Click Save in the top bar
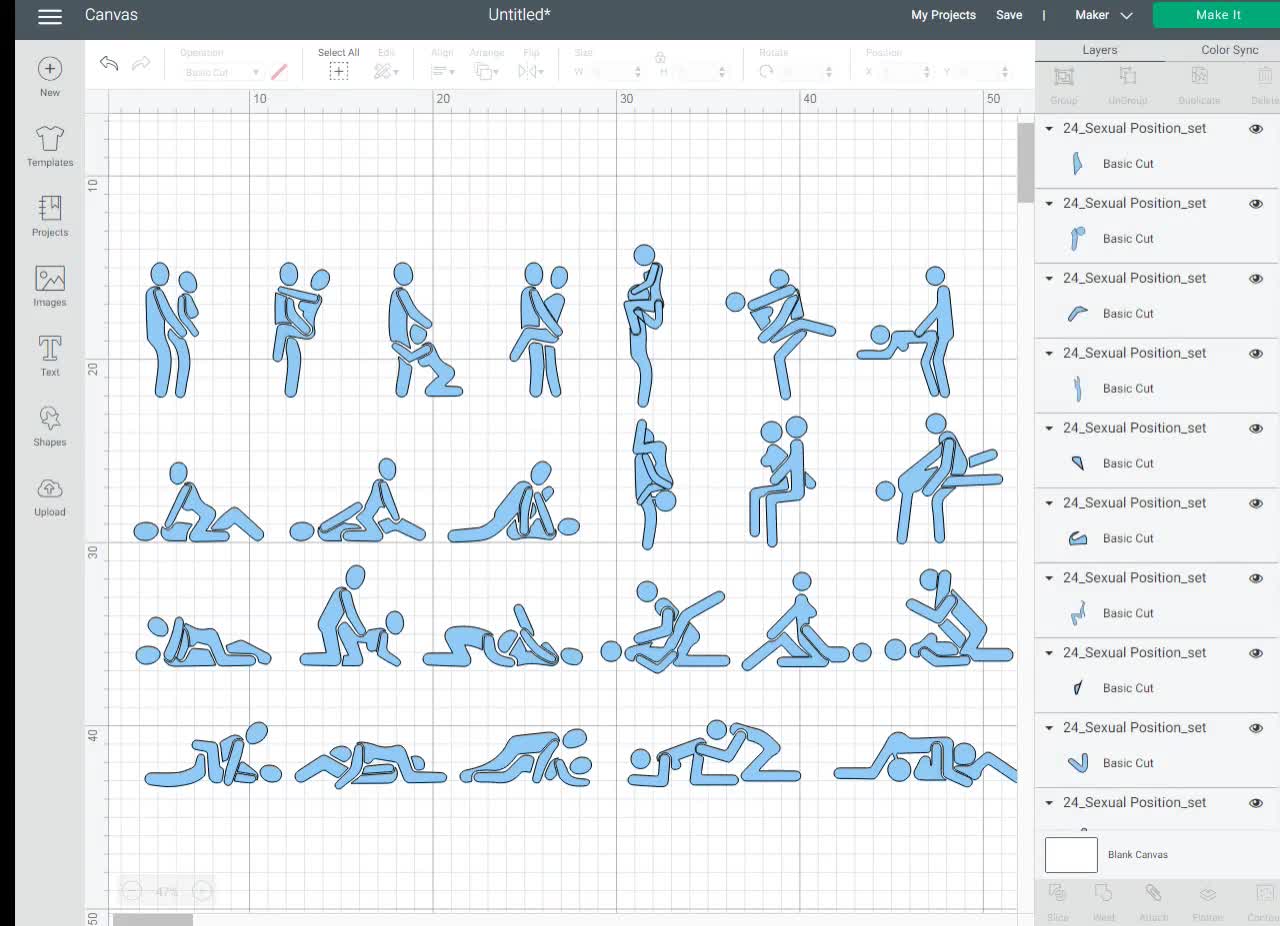Screen dimensions: 1280x926 click(1009, 15)
